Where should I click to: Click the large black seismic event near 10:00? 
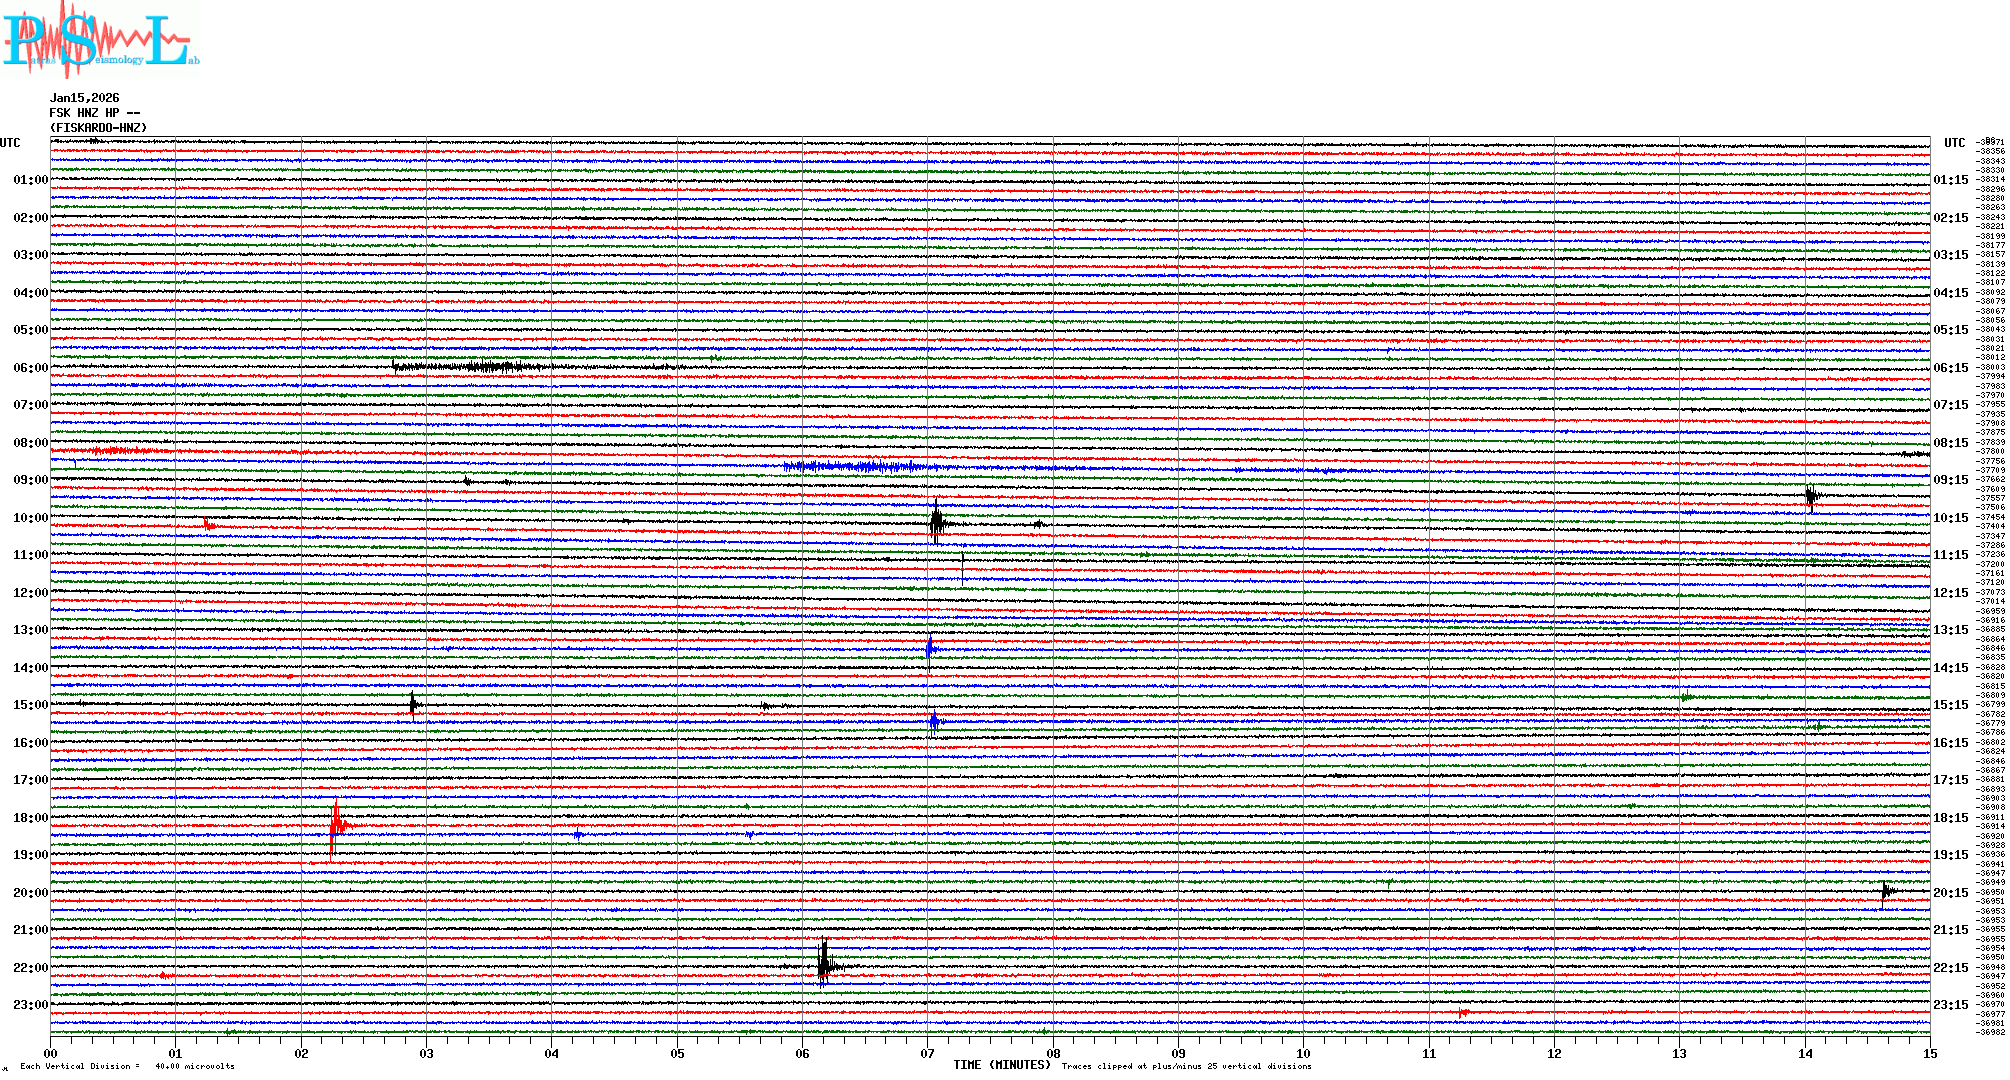[x=936, y=522]
